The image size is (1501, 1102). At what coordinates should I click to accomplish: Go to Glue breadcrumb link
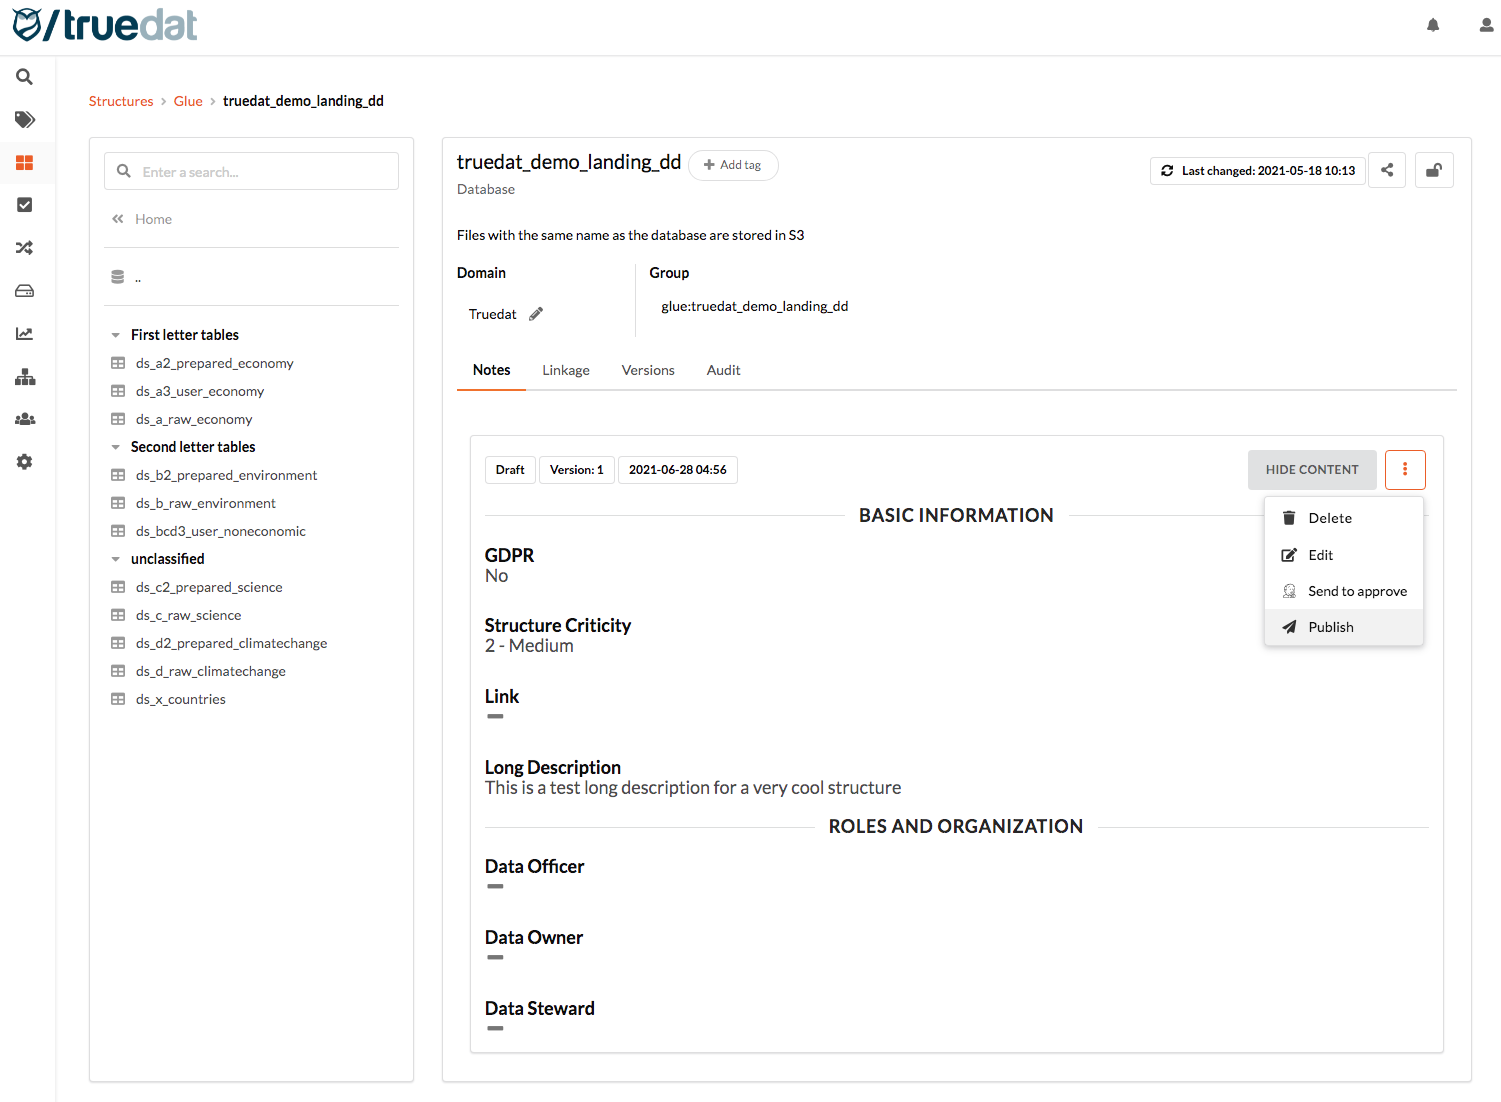point(188,101)
